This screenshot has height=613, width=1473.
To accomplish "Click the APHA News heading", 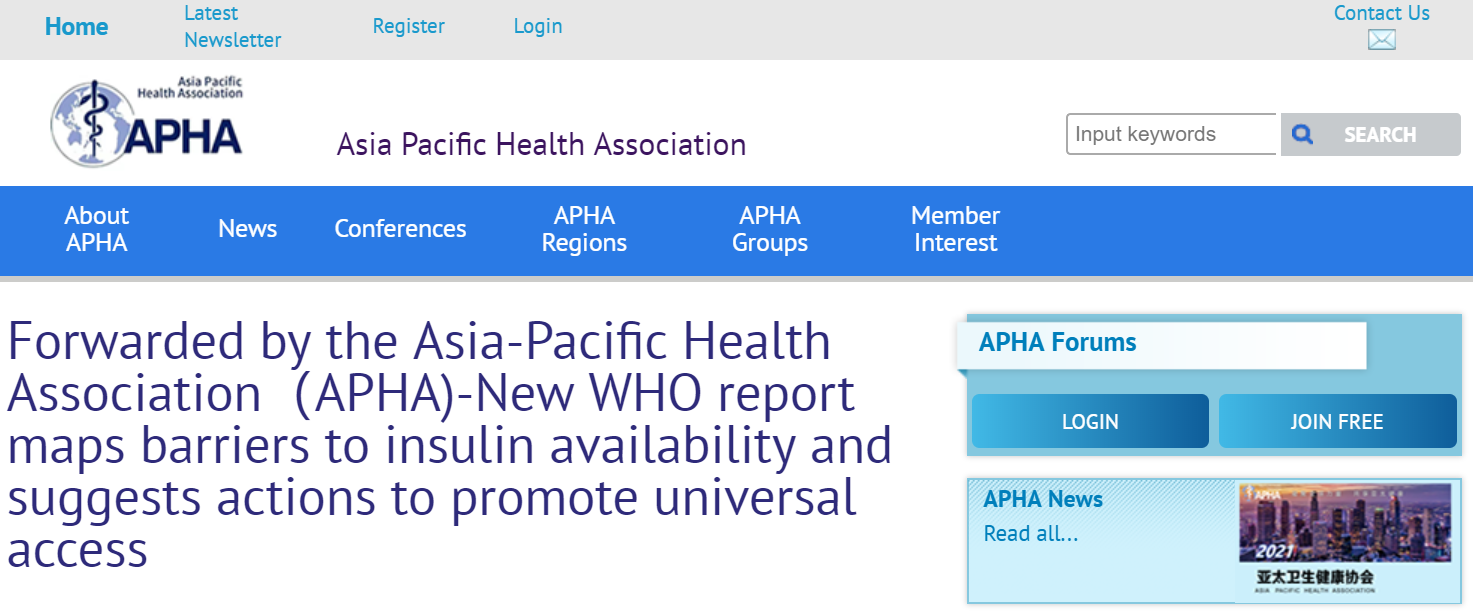I will (1043, 500).
